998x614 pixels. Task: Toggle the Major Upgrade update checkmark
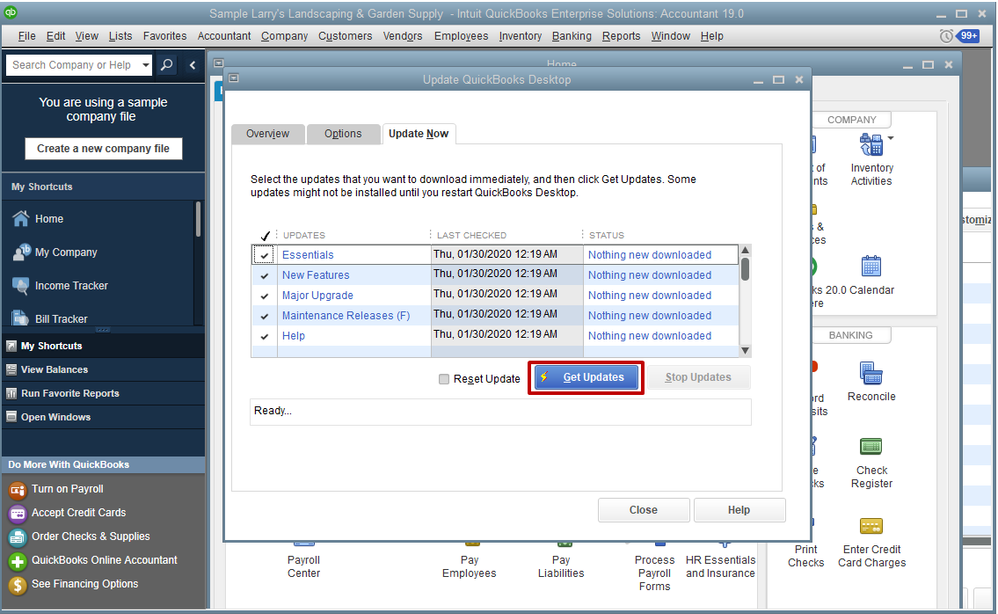click(x=264, y=297)
